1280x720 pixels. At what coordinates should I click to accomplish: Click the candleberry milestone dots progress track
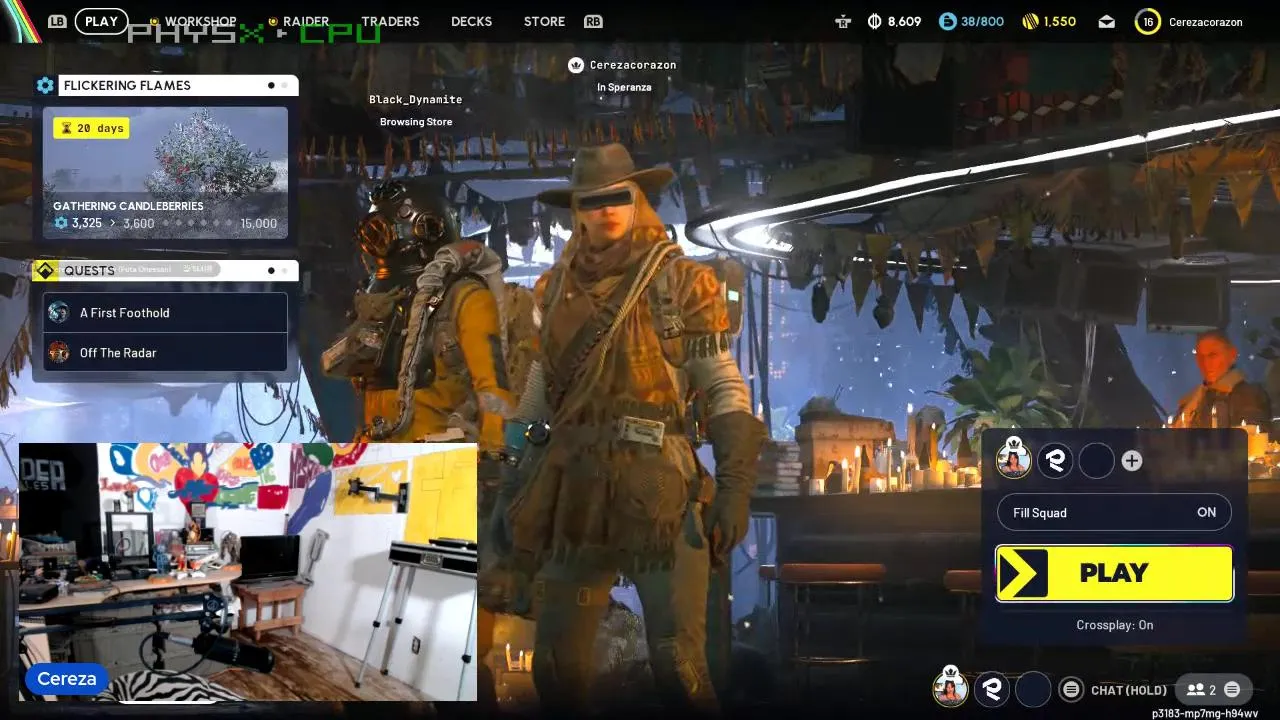coord(196,223)
